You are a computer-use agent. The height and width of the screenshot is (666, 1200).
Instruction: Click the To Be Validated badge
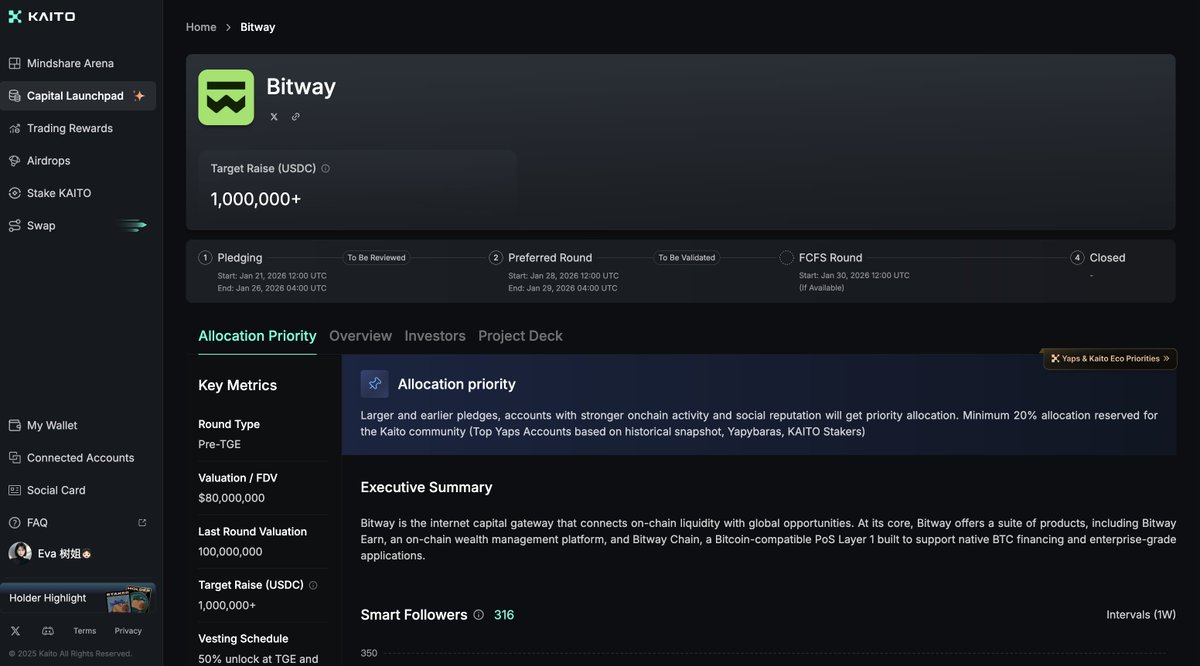click(686, 258)
